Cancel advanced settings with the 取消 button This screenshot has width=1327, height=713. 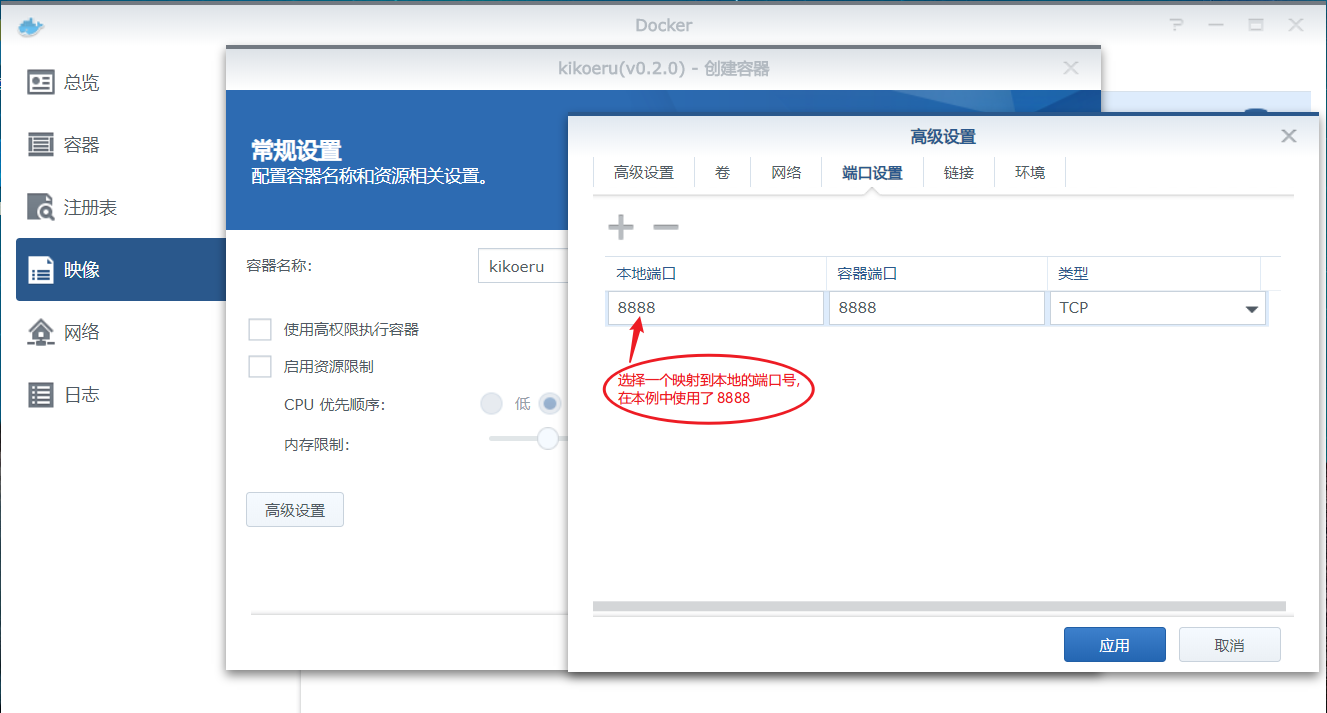click(1229, 644)
